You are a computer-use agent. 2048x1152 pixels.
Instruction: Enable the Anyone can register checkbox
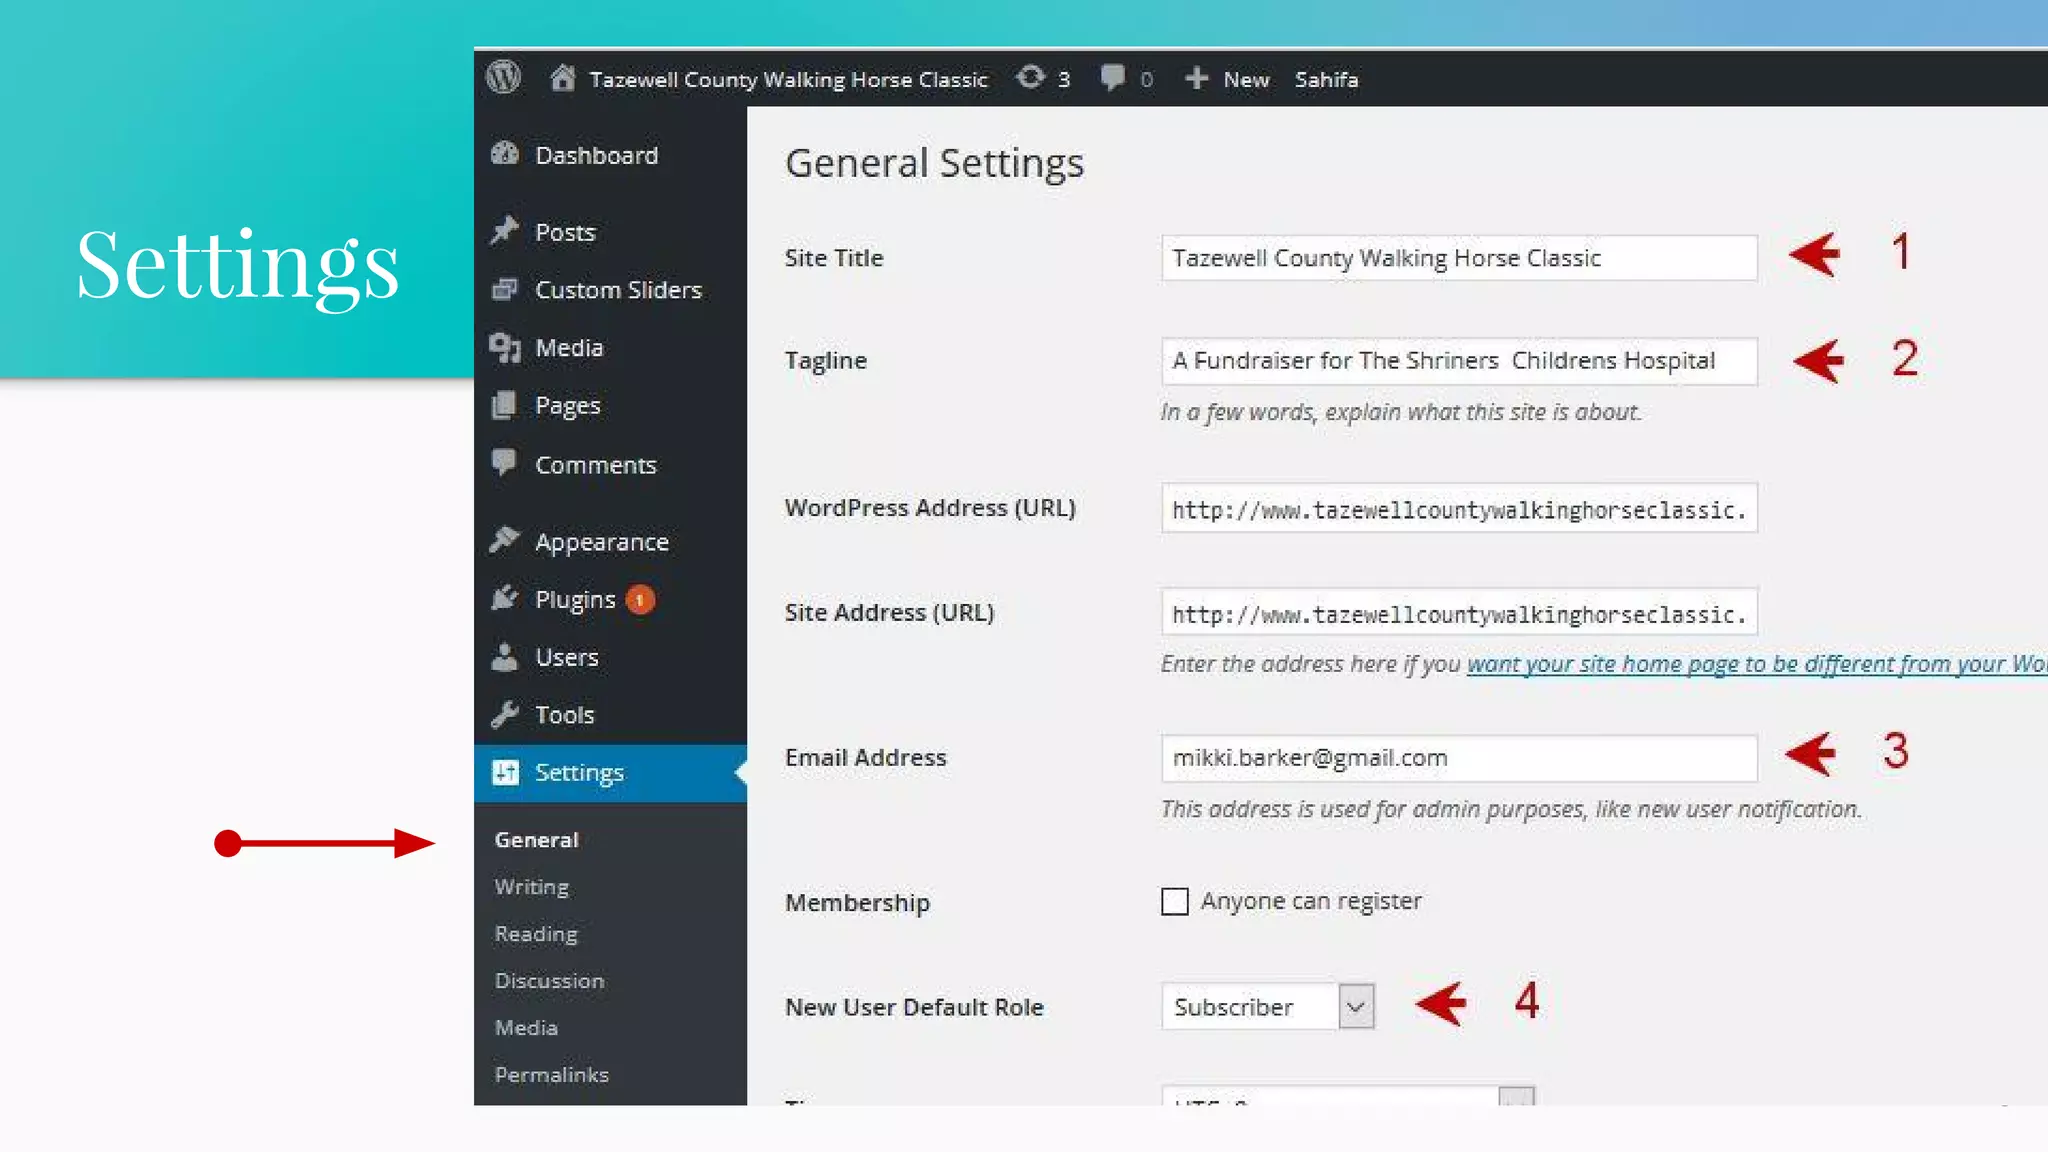pyautogui.click(x=1175, y=901)
